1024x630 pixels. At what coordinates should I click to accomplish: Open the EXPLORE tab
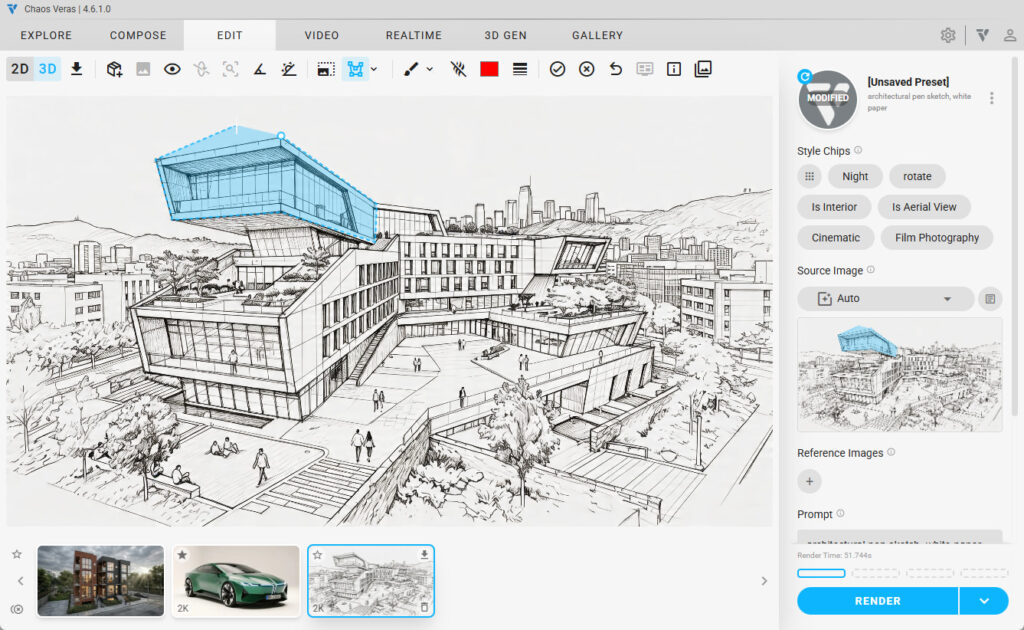(x=46, y=35)
